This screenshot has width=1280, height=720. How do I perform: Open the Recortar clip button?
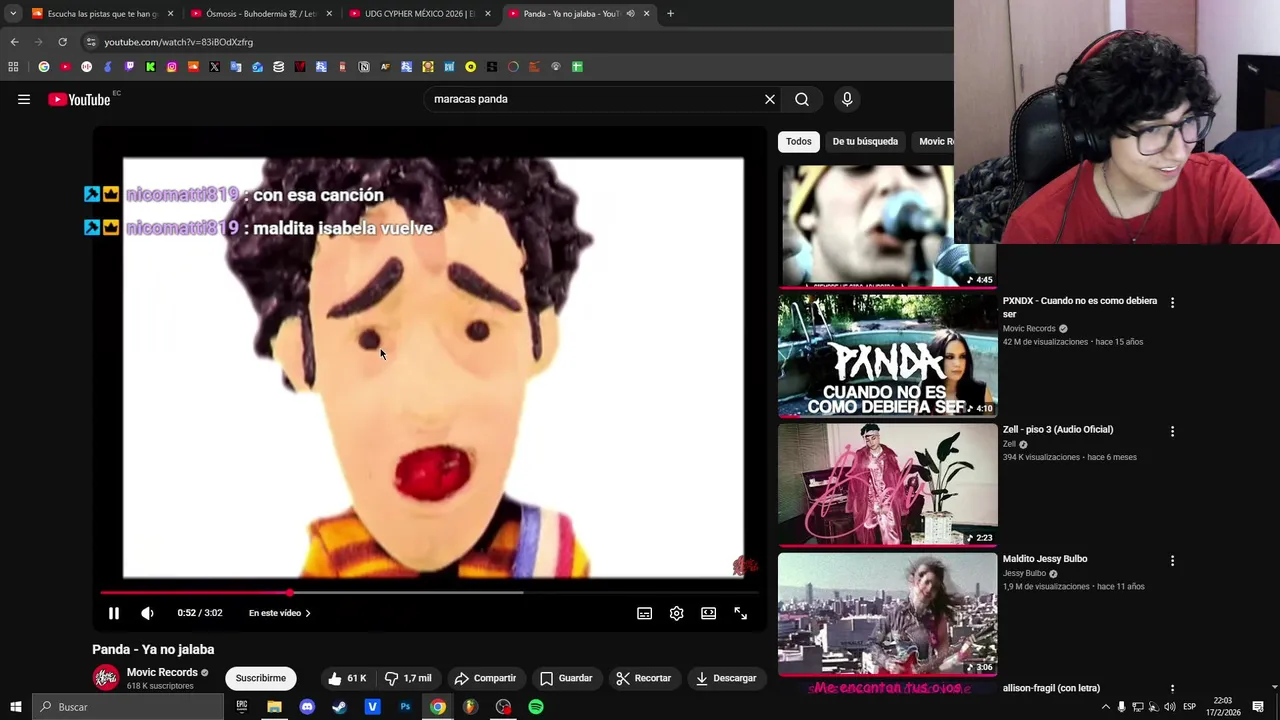point(643,678)
